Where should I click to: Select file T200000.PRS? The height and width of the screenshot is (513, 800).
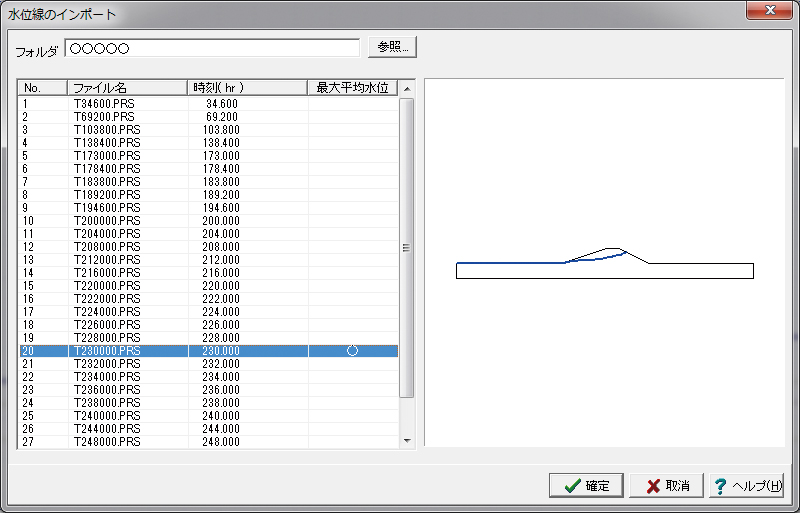click(x=107, y=221)
